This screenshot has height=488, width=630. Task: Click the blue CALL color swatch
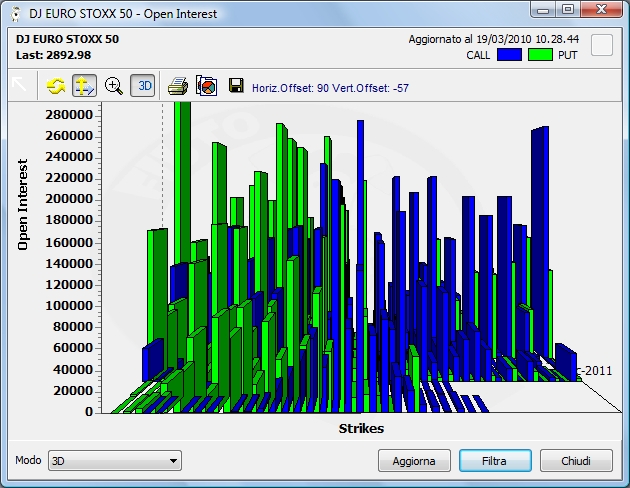click(x=509, y=55)
